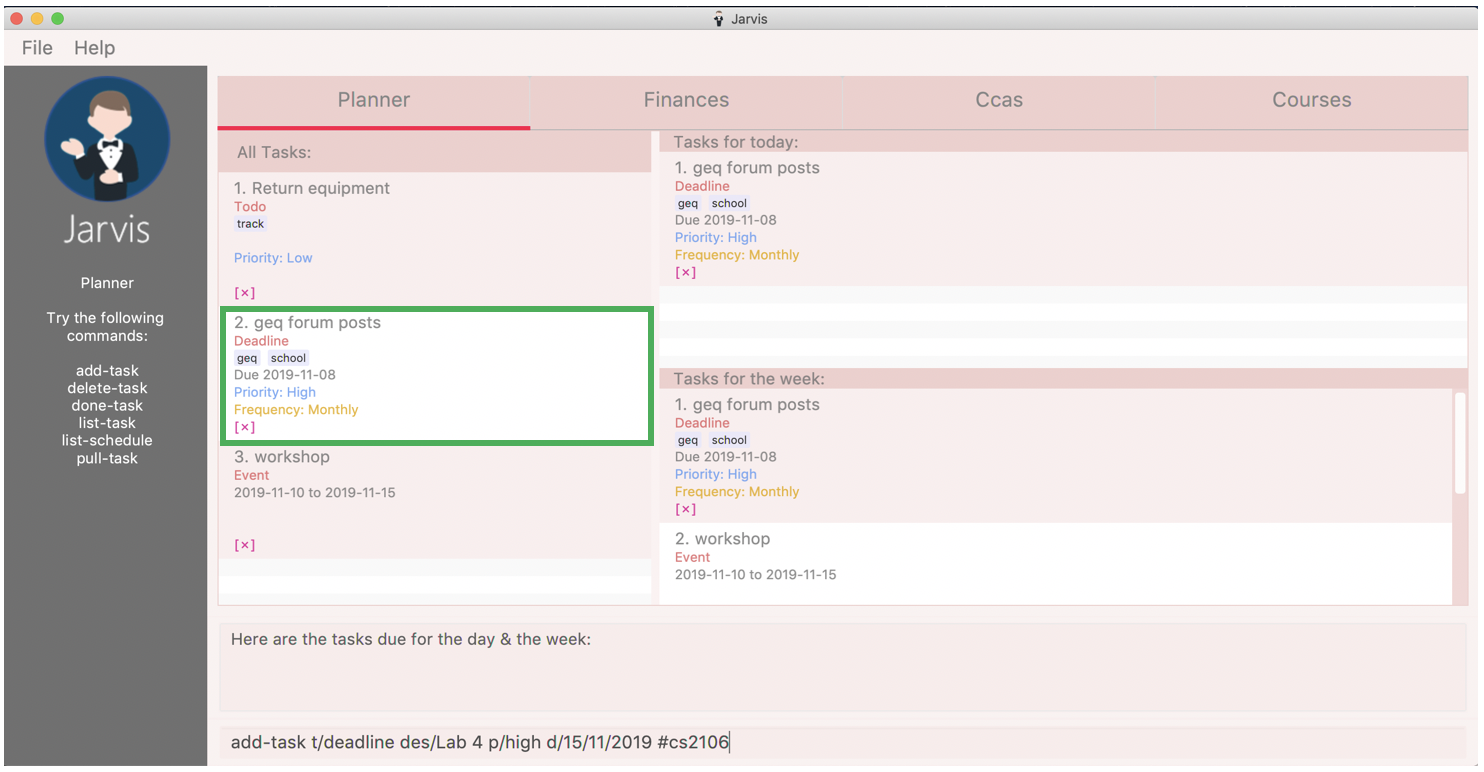
Task: Open the Ccas tab
Action: point(999,100)
